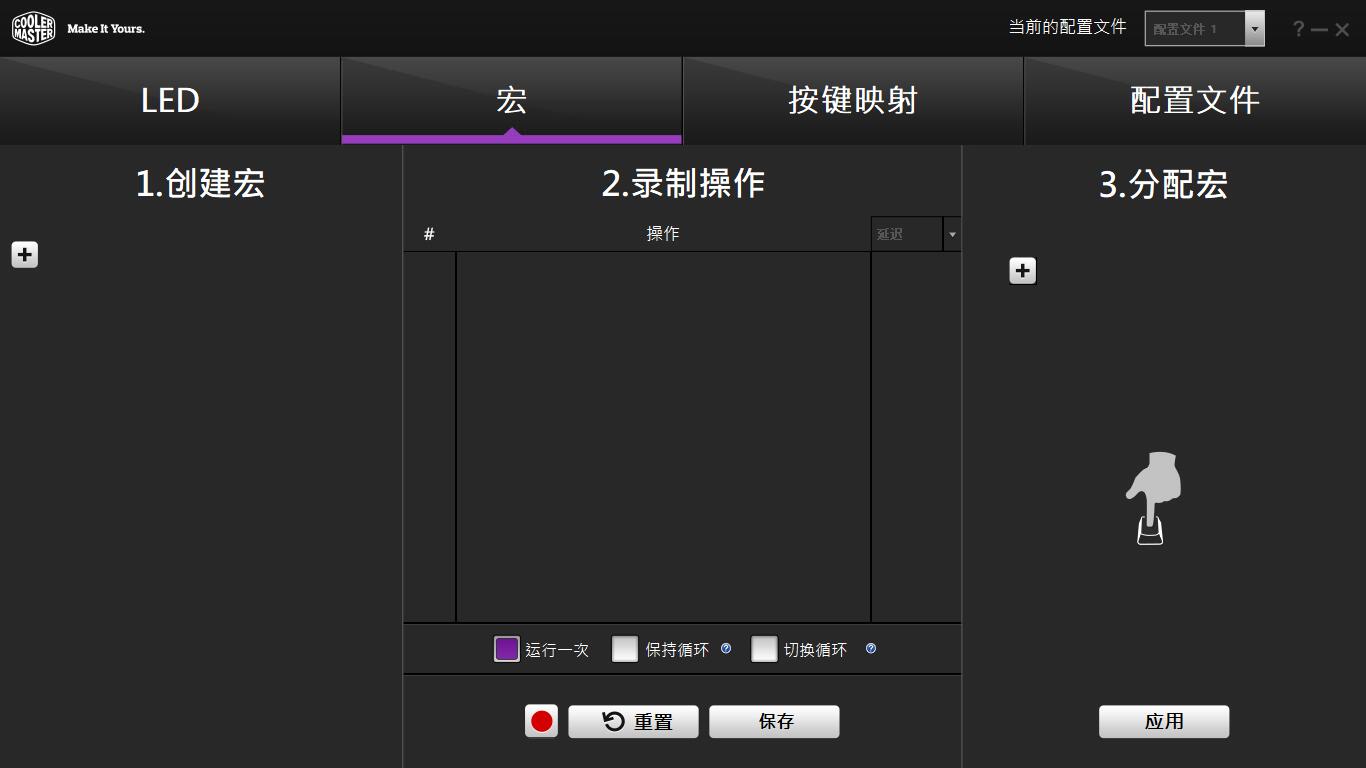Click the Cooler Master logo

click(x=34, y=27)
